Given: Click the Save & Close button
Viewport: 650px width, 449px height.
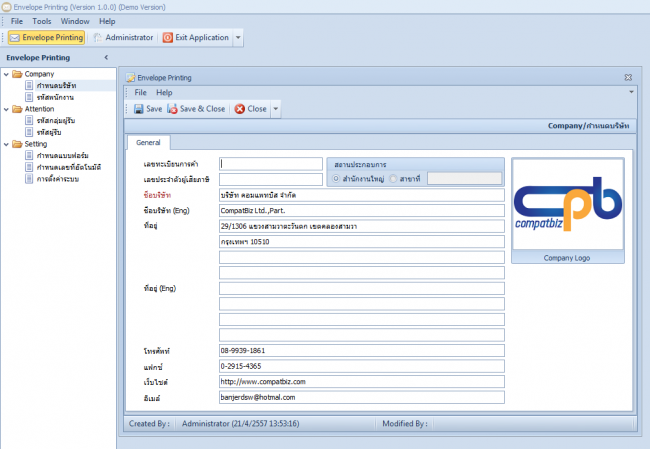Looking at the screenshot, I should [x=196, y=109].
